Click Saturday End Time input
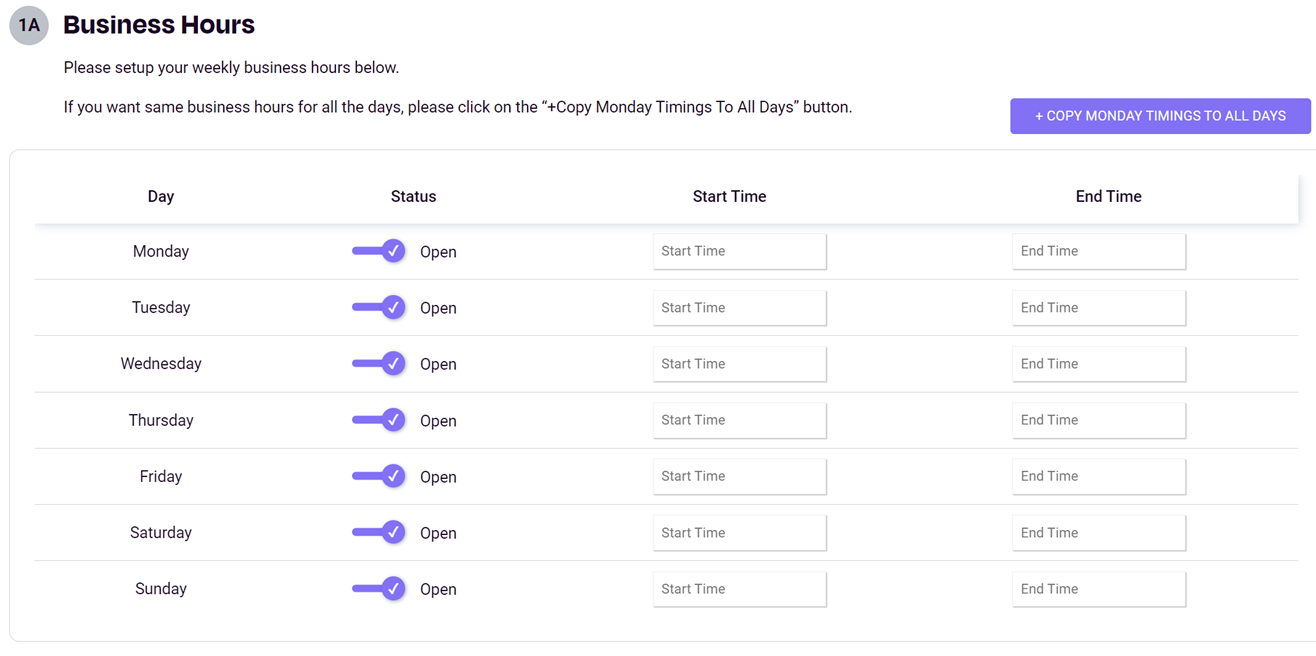This screenshot has width=1316, height=656. tap(1099, 533)
